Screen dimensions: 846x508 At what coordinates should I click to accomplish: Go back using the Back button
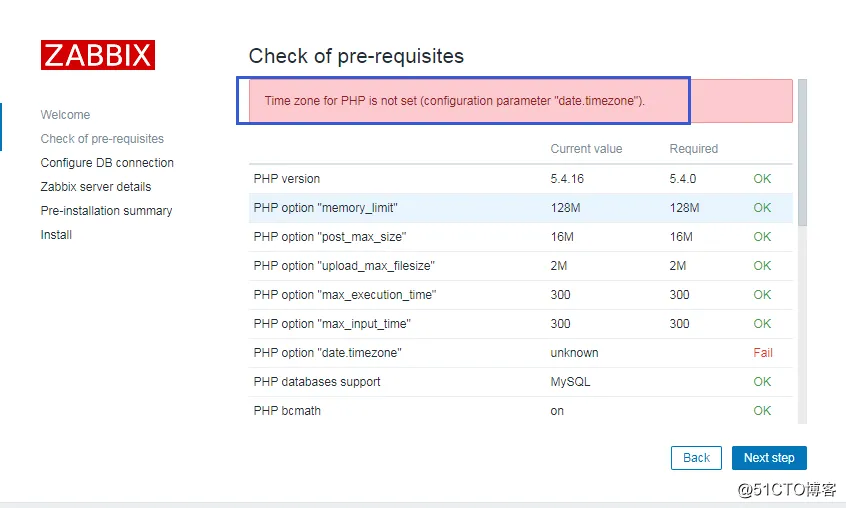[x=696, y=458]
